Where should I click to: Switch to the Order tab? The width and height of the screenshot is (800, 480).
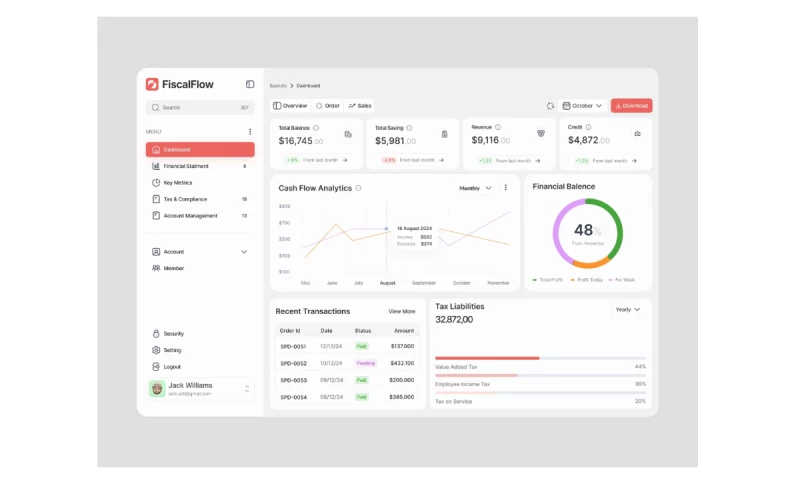(x=328, y=106)
